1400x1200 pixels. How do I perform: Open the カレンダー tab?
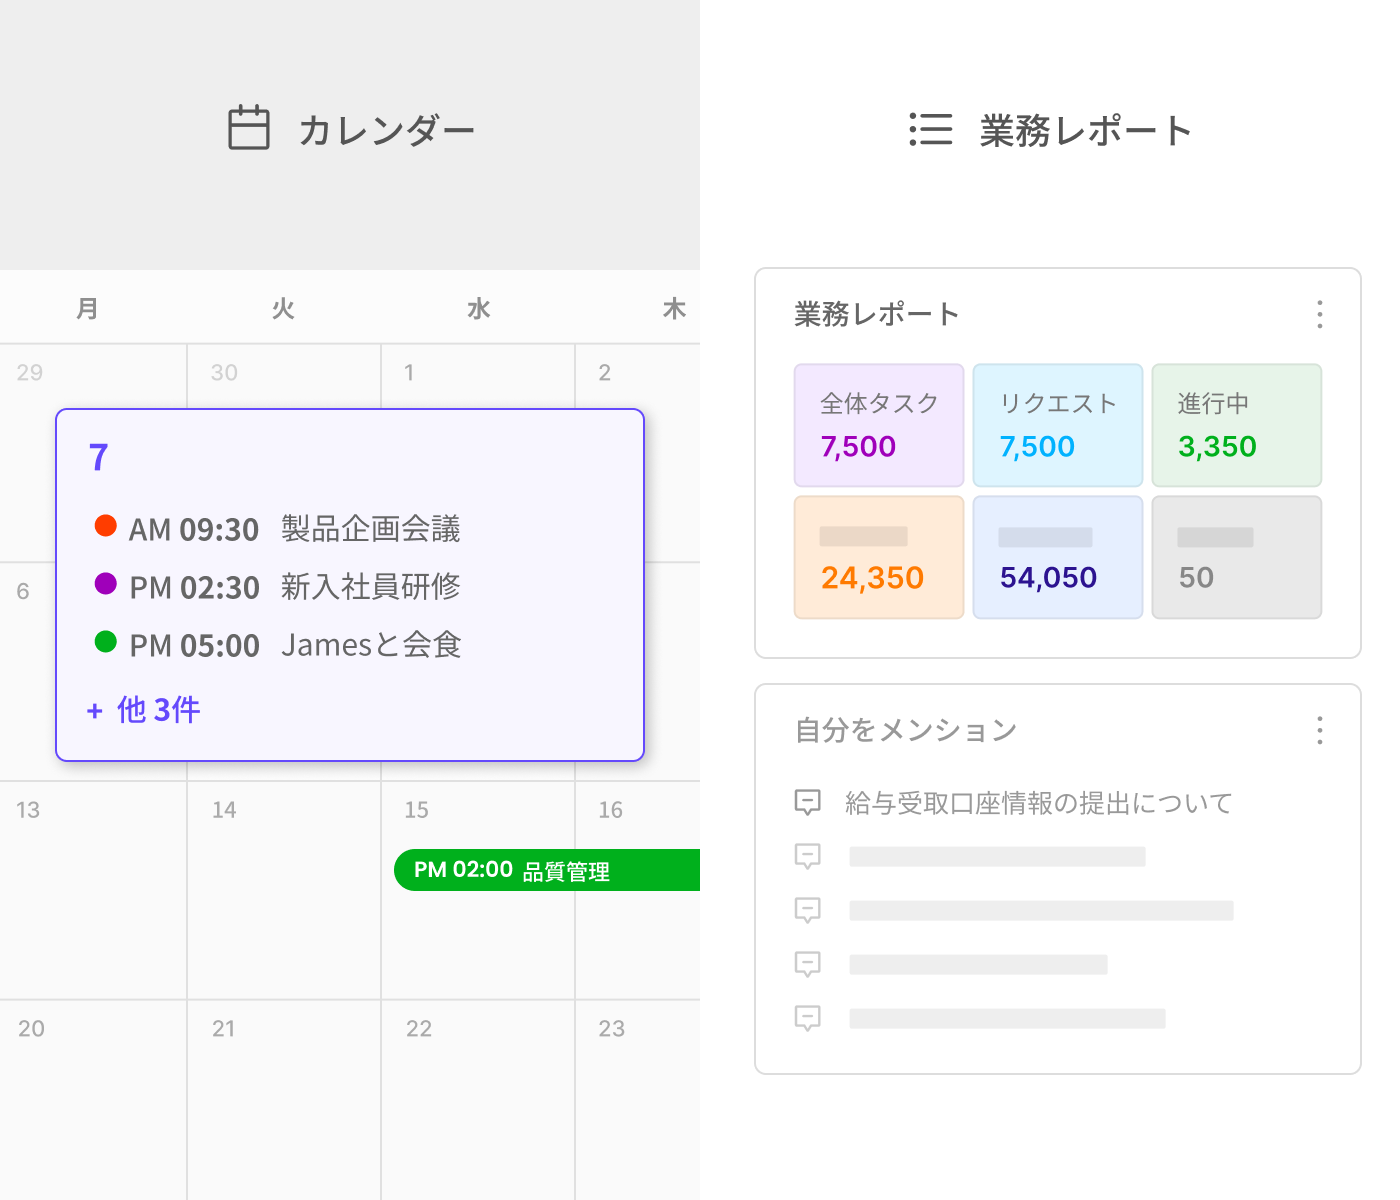coord(350,130)
